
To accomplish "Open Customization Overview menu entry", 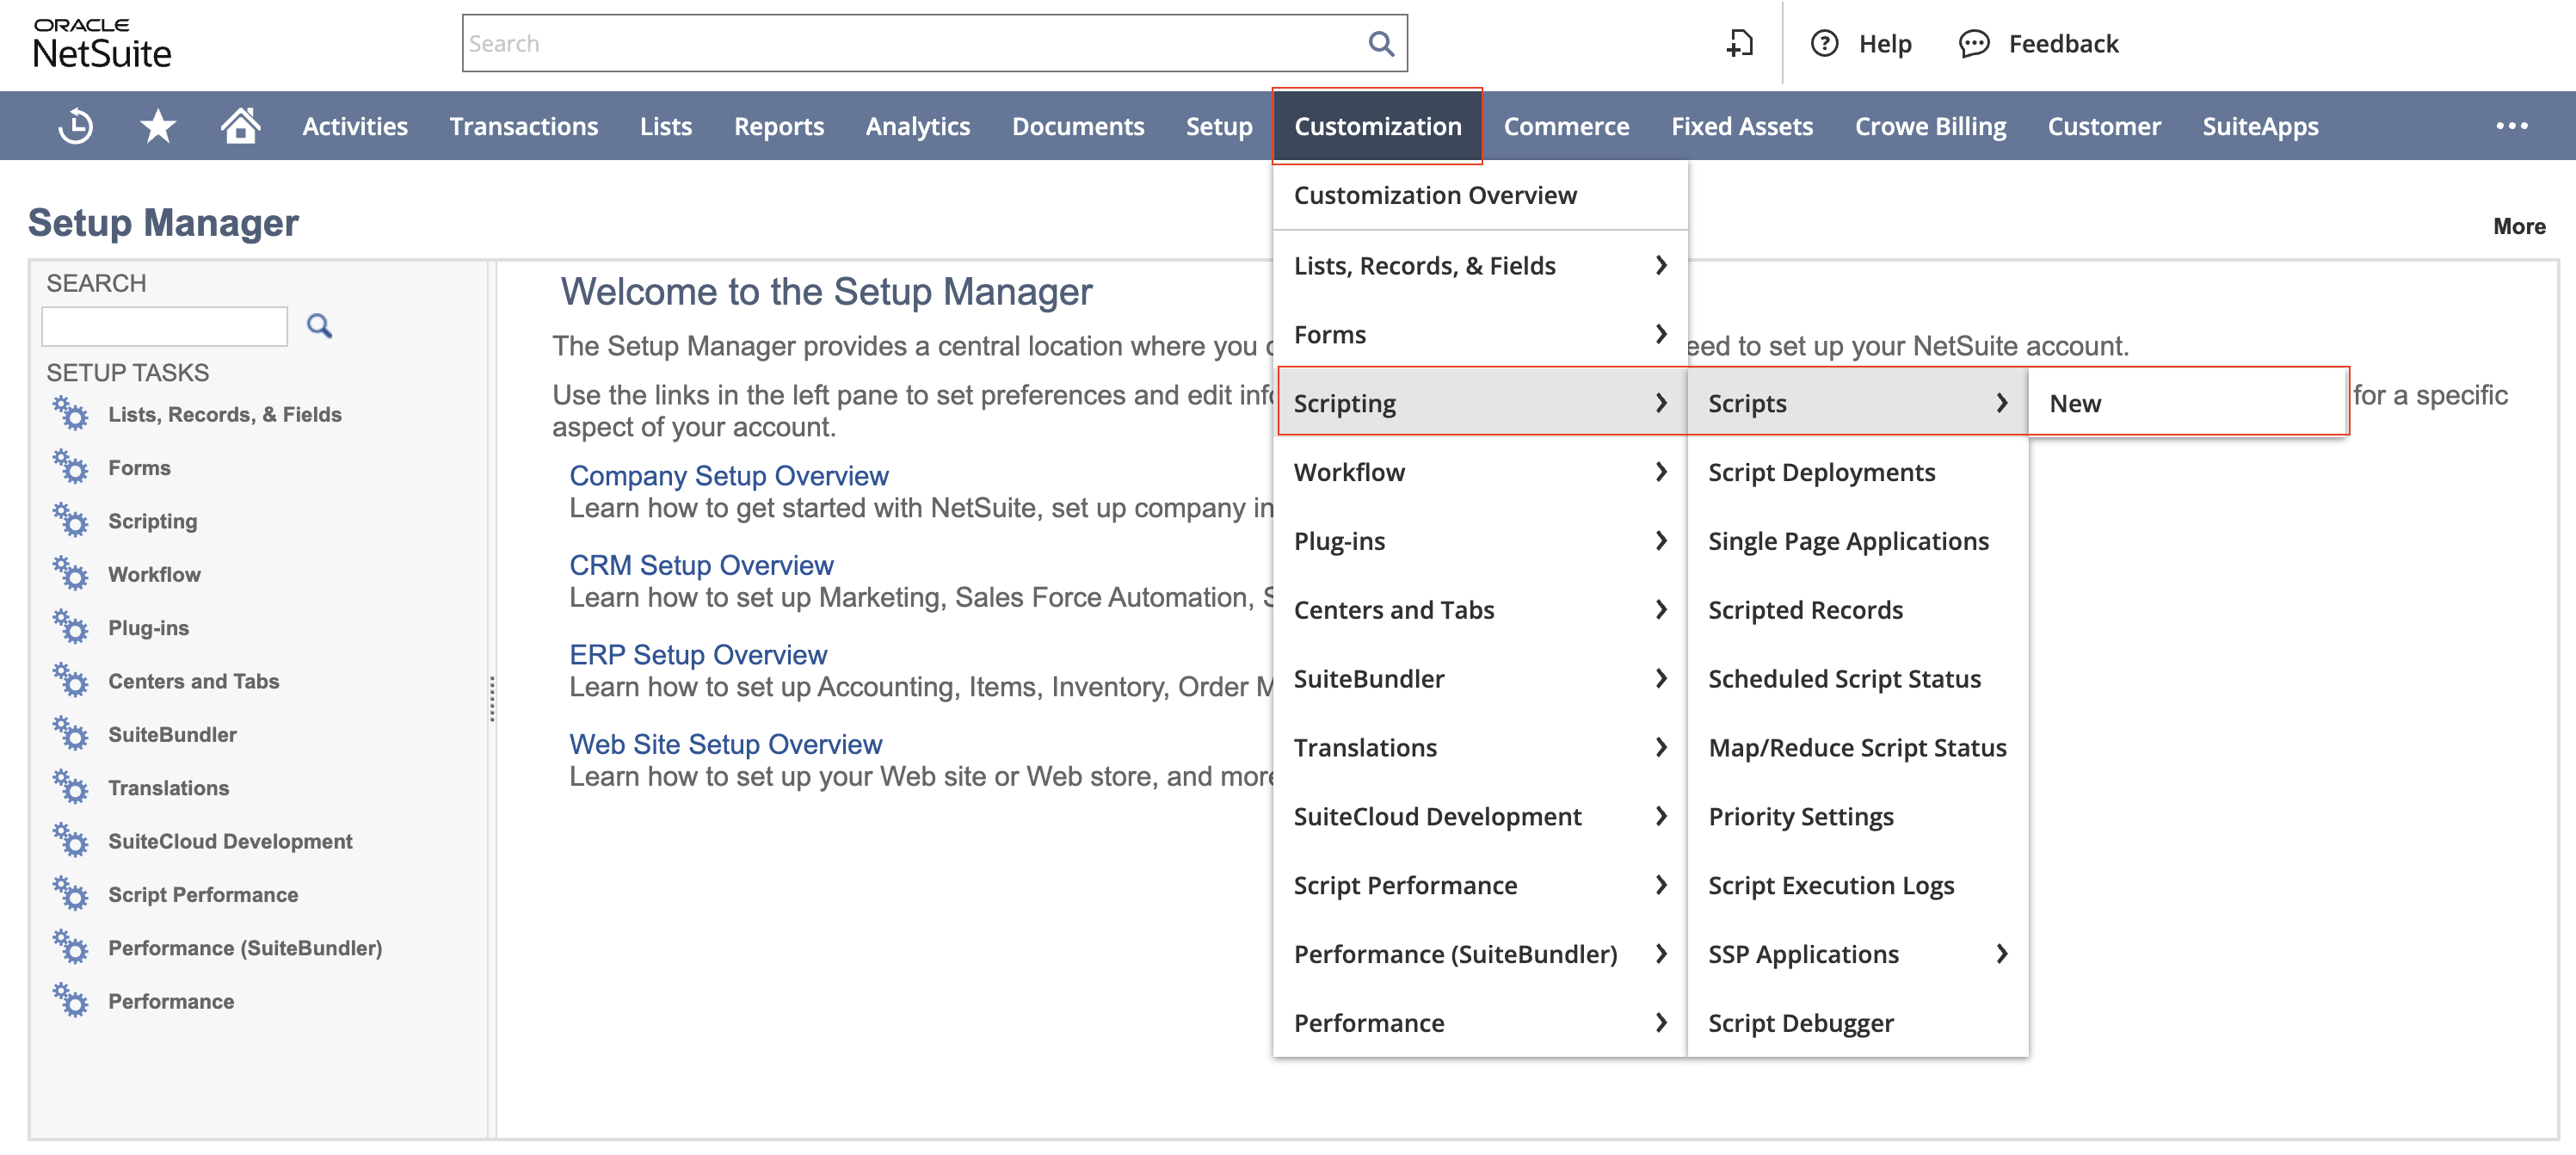I will [1479, 195].
